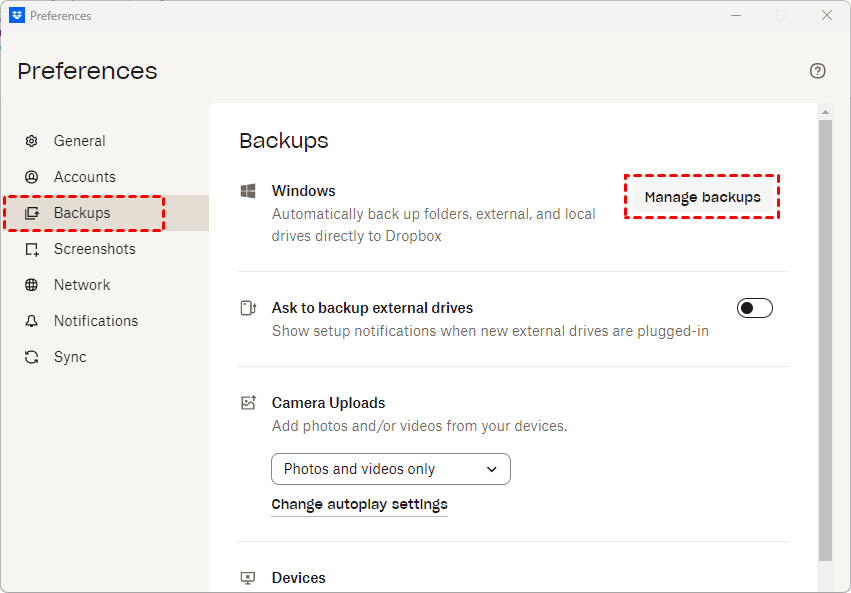Image resolution: width=851 pixels, height=593 pixels.
Task: Click the Accounts person icon
Action: (32, 177)
